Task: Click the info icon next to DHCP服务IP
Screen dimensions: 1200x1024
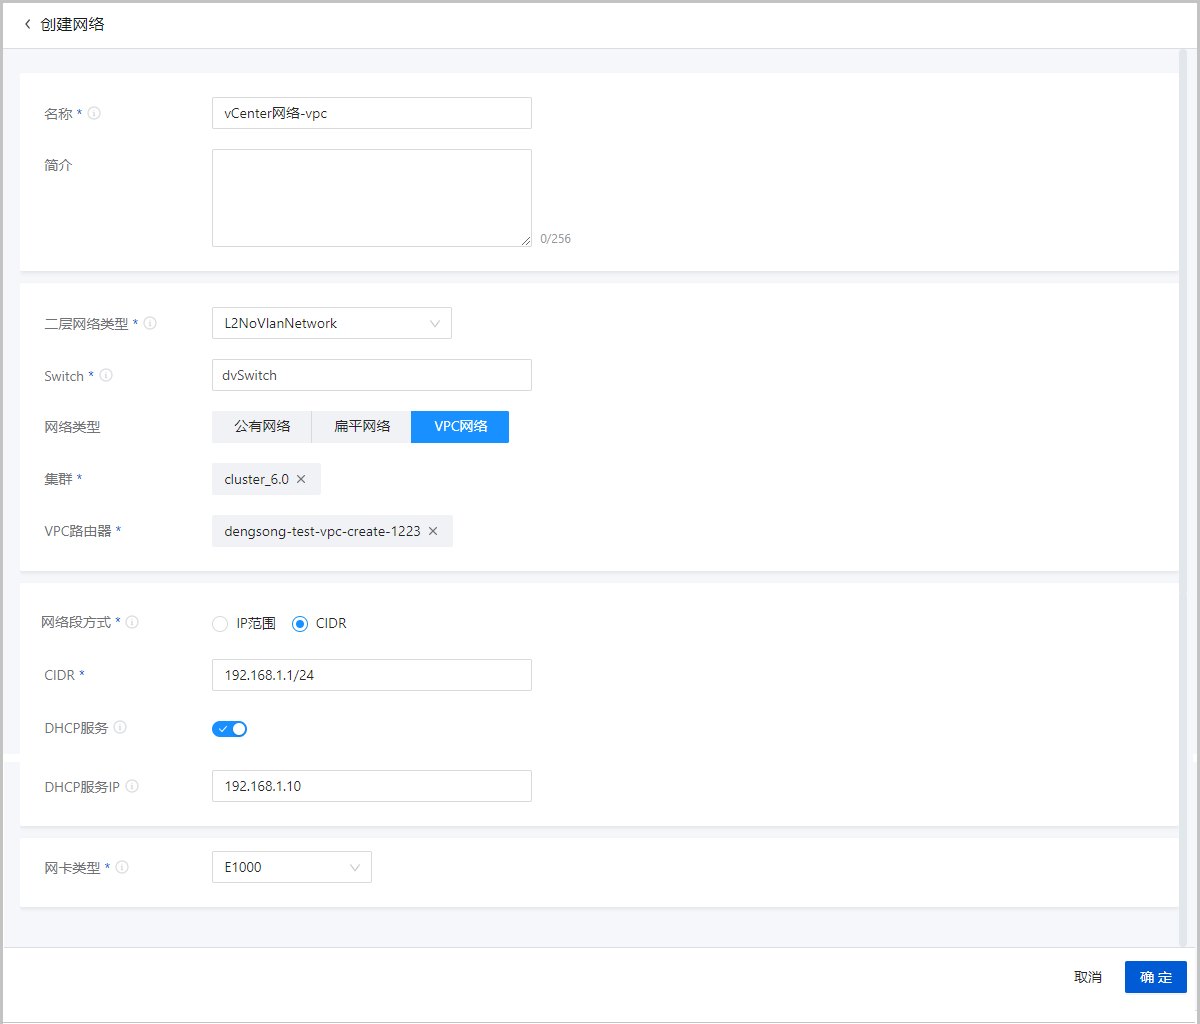Action: click(x=132, y=787)
